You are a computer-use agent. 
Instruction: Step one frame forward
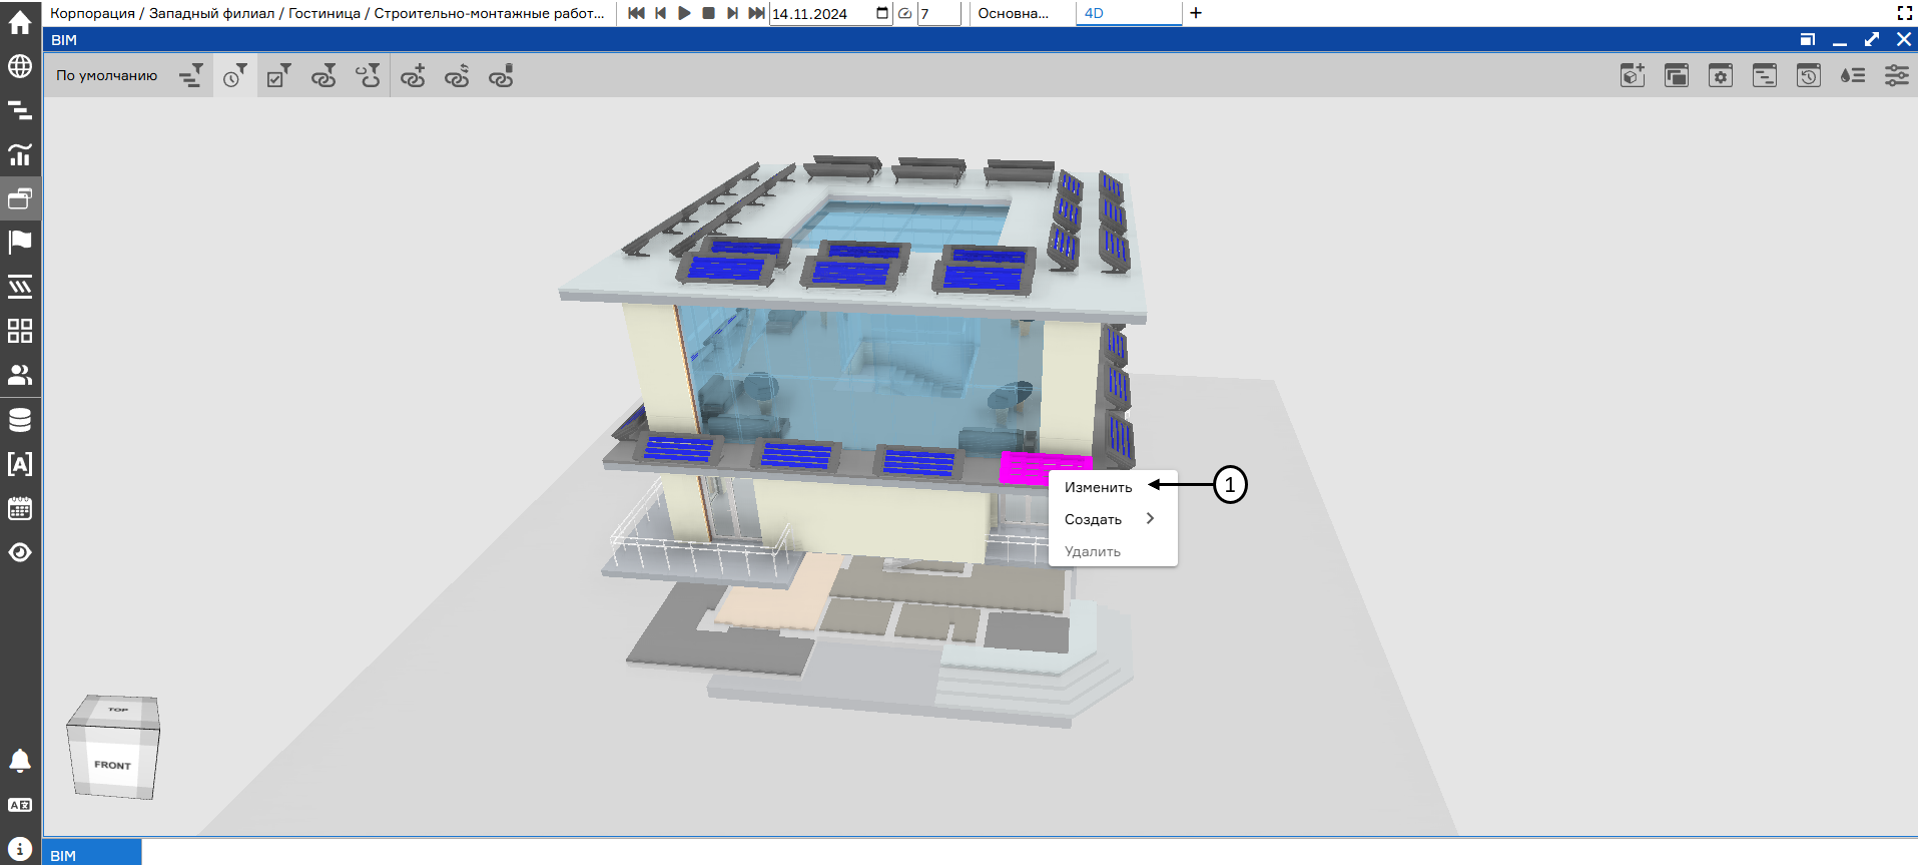(x=732, y=13)
